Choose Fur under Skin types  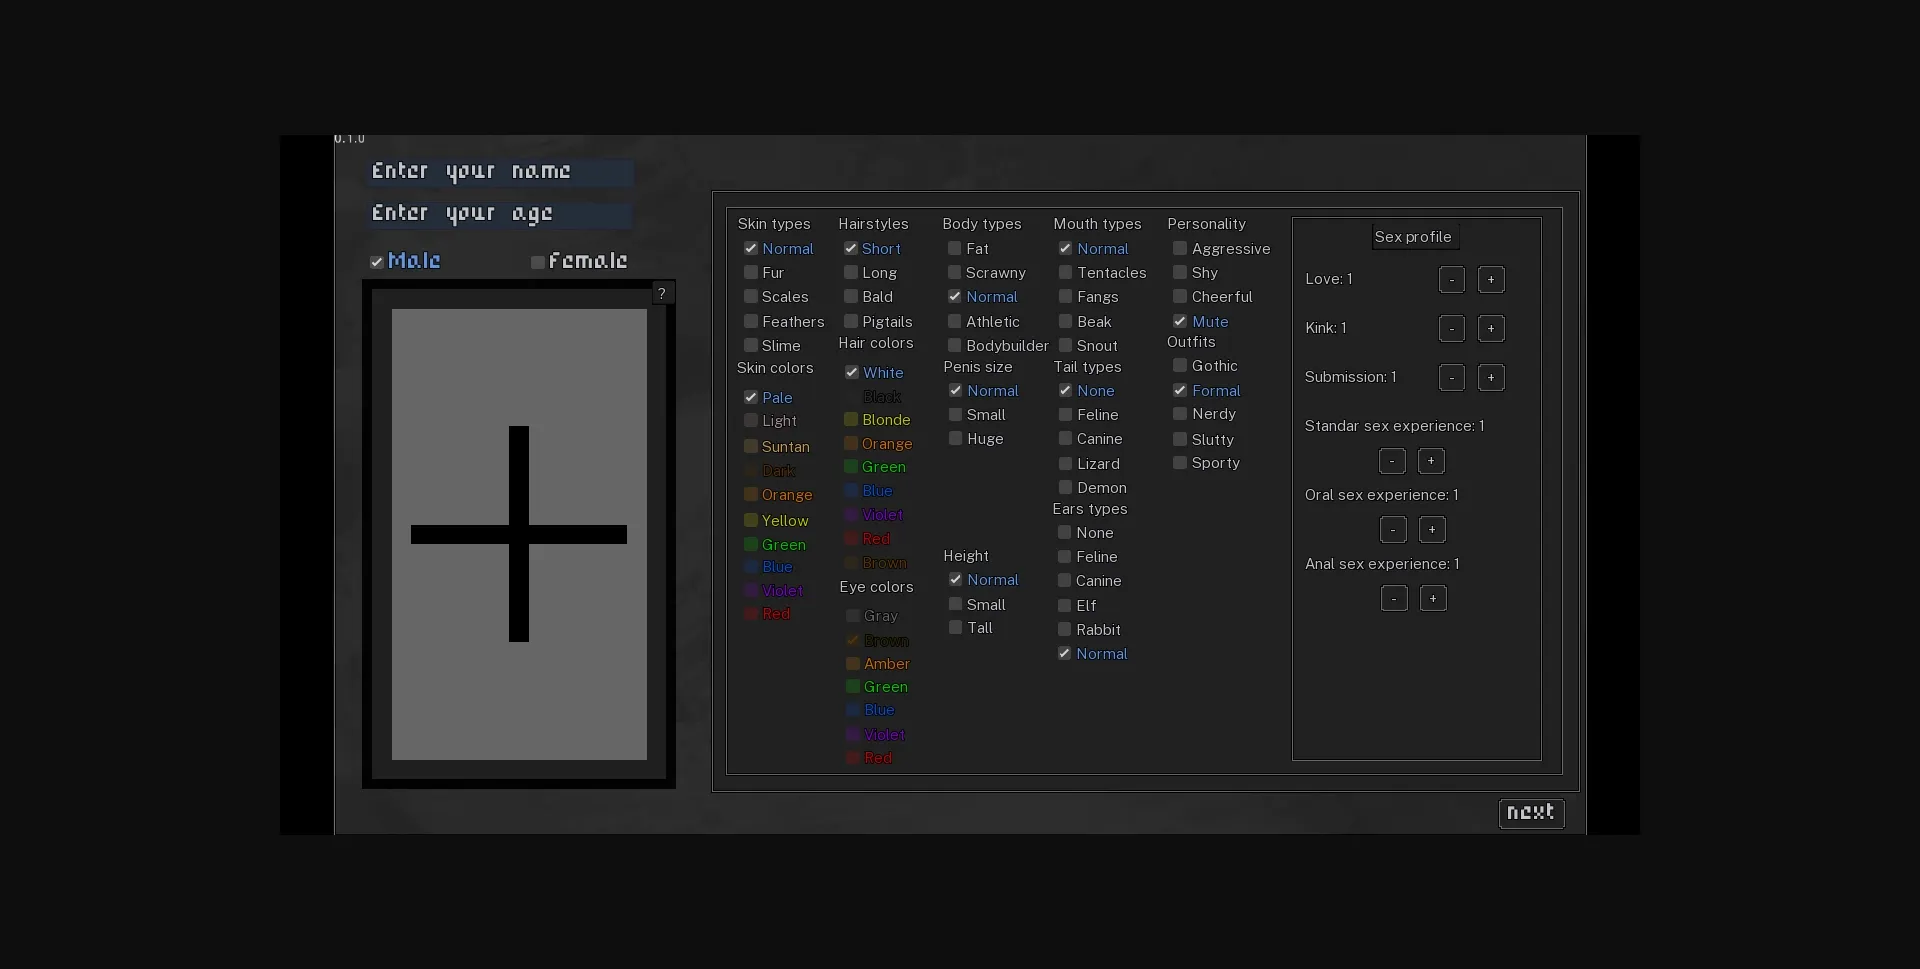click(x=751, y=273)
